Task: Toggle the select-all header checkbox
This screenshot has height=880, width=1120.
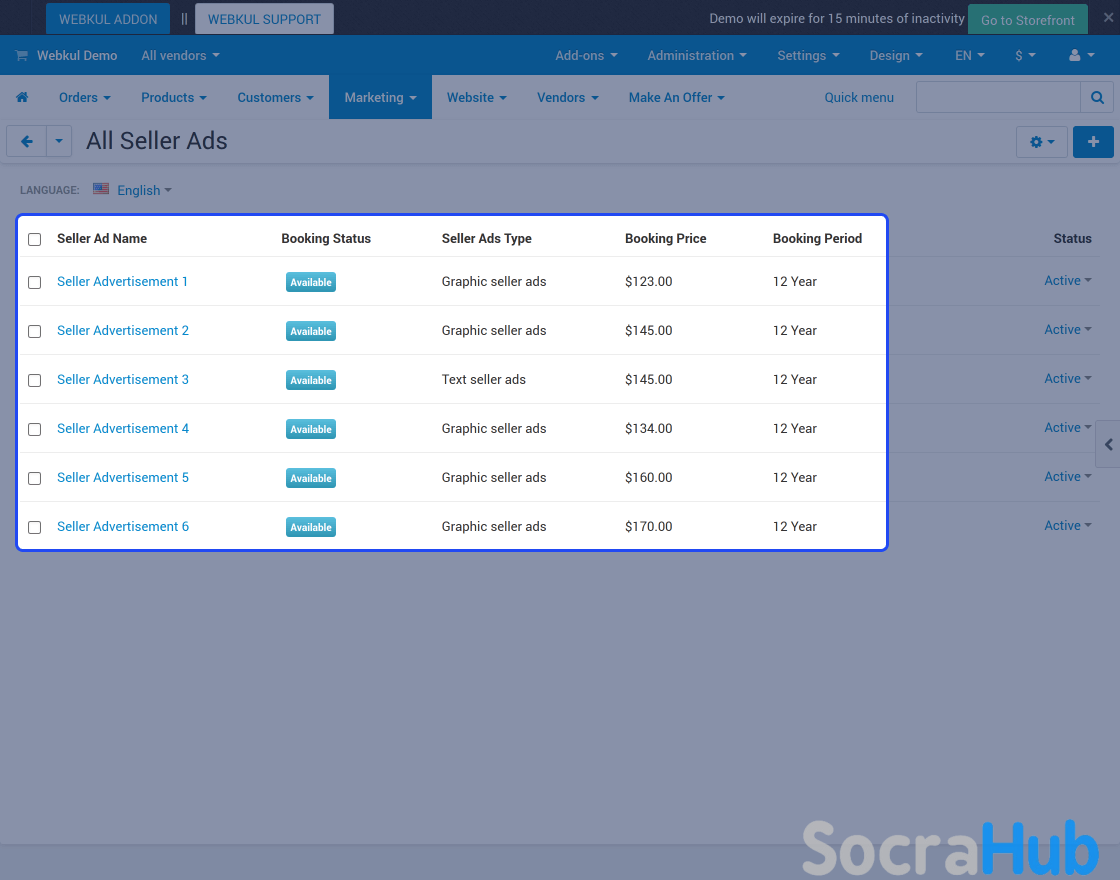Action: coord(35,240)
